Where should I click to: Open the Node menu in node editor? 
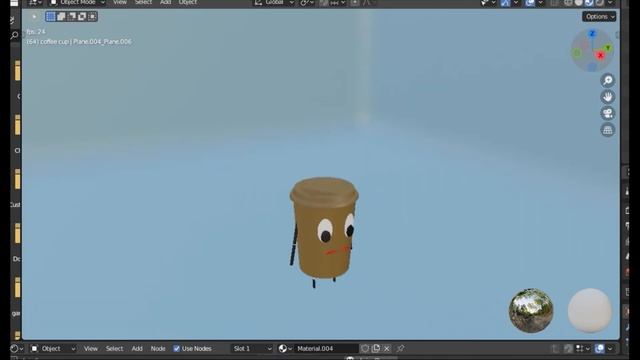pyautogui.click(x=158, y=349)
